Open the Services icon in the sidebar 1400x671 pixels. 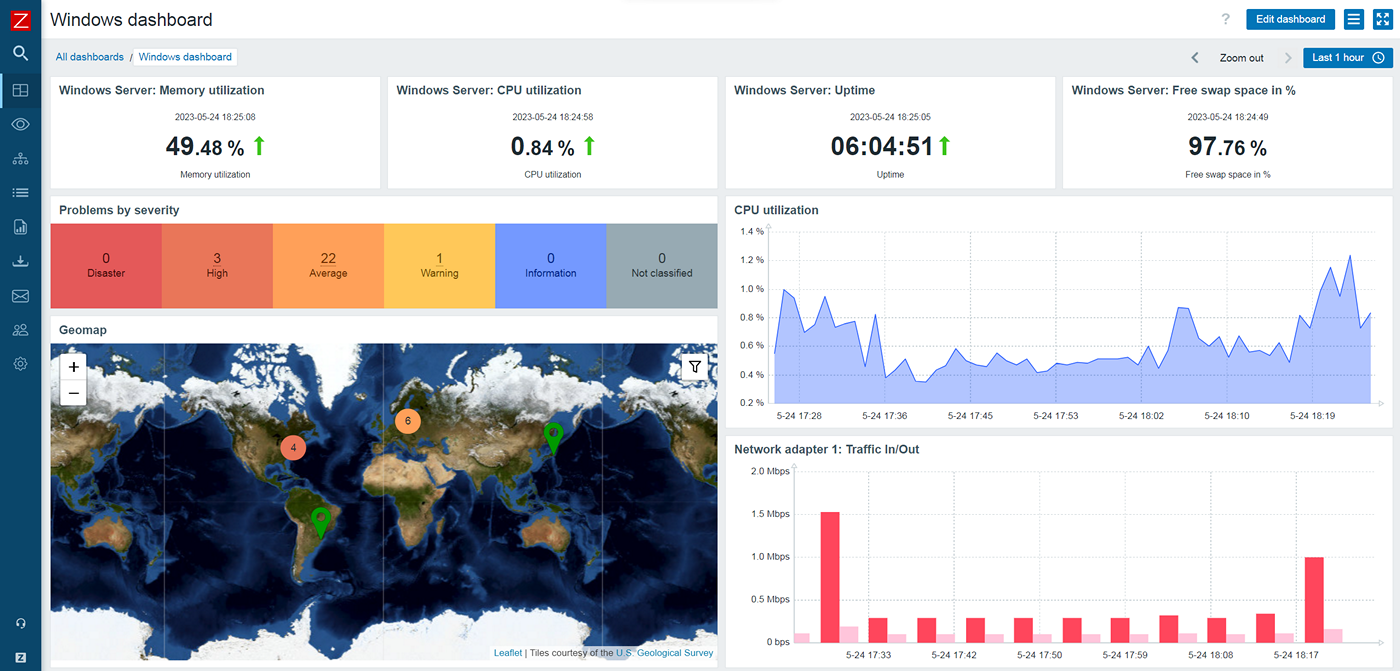click(20, 159)
